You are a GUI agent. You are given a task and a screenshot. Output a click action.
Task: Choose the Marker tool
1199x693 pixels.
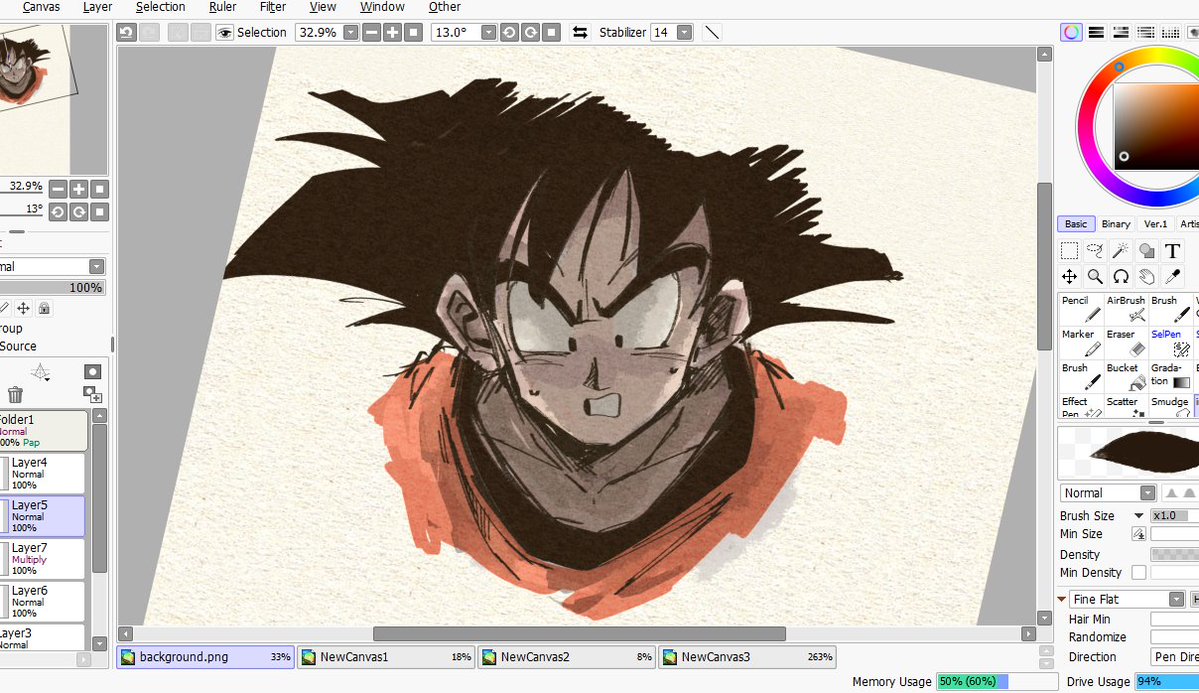(x=1080, y=343)
